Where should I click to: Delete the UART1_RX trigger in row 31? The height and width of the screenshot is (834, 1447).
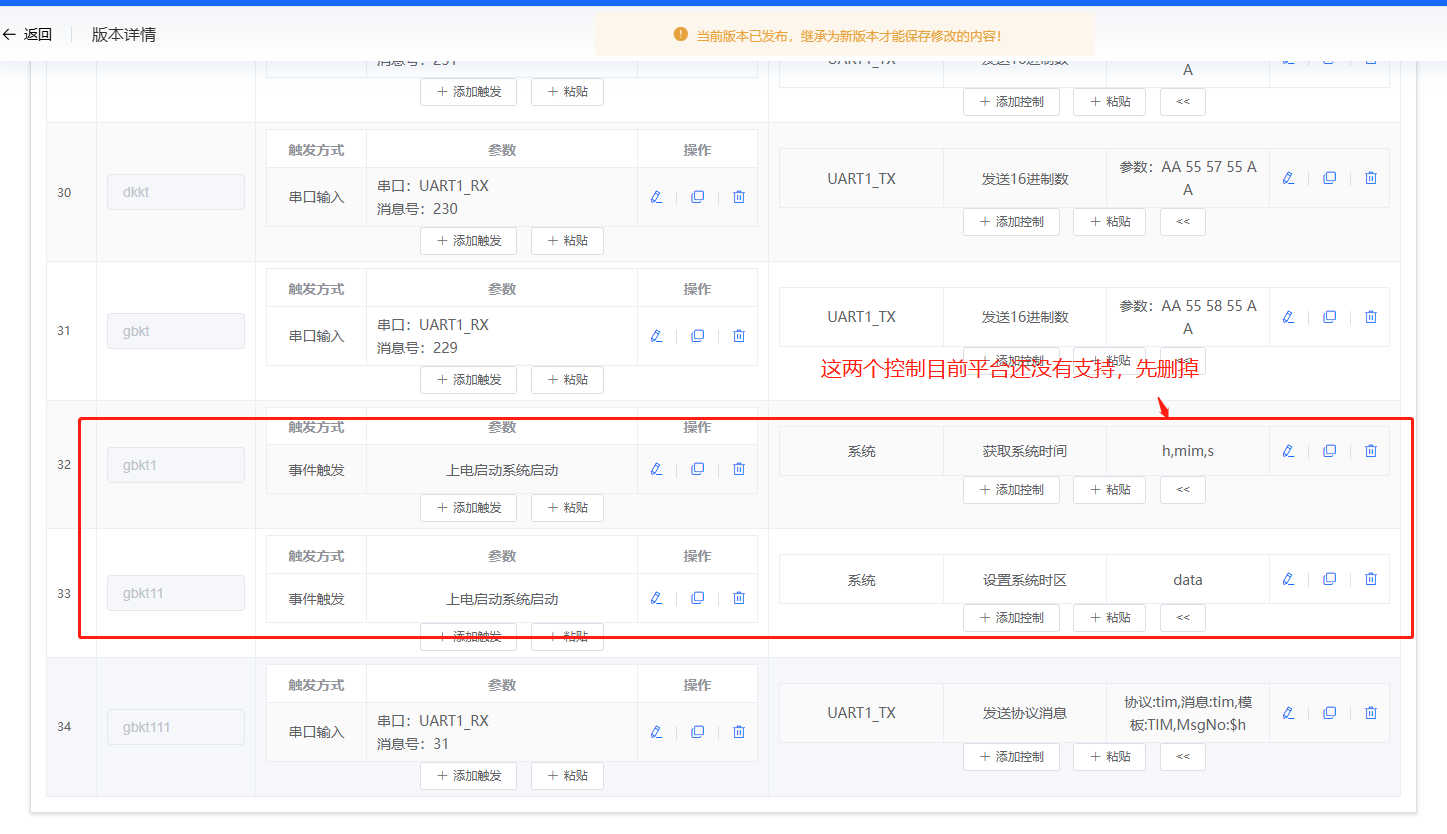pos(738,335)
